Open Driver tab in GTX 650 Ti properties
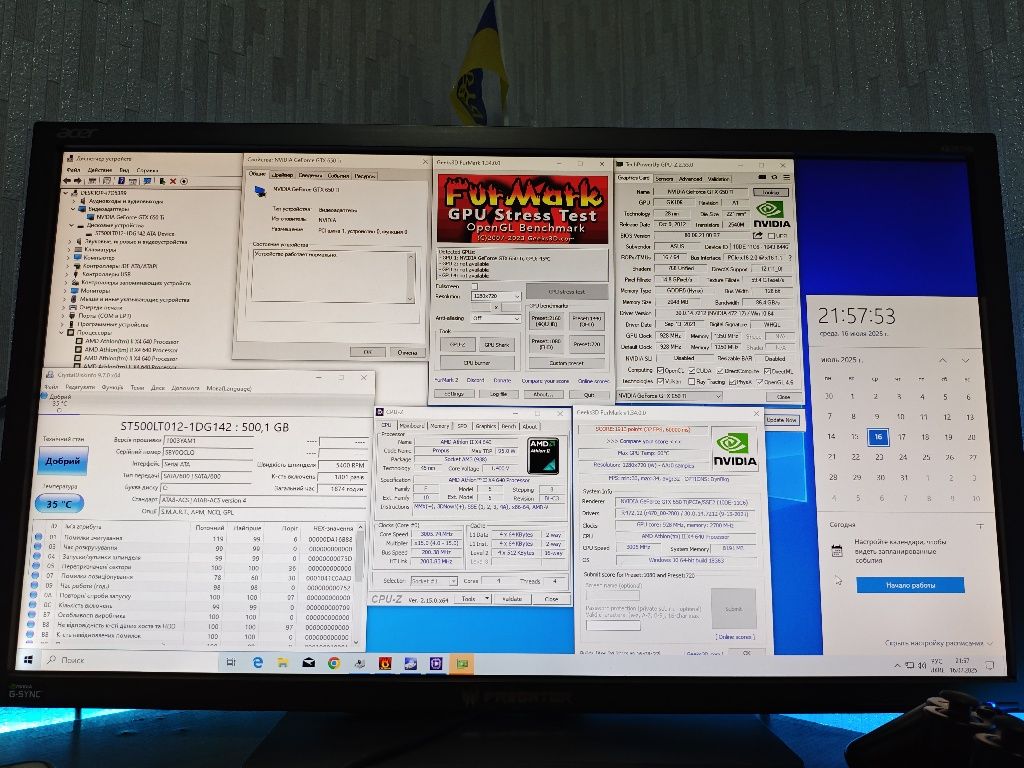Screen dimensions: 1024x768 pos(282,175)
